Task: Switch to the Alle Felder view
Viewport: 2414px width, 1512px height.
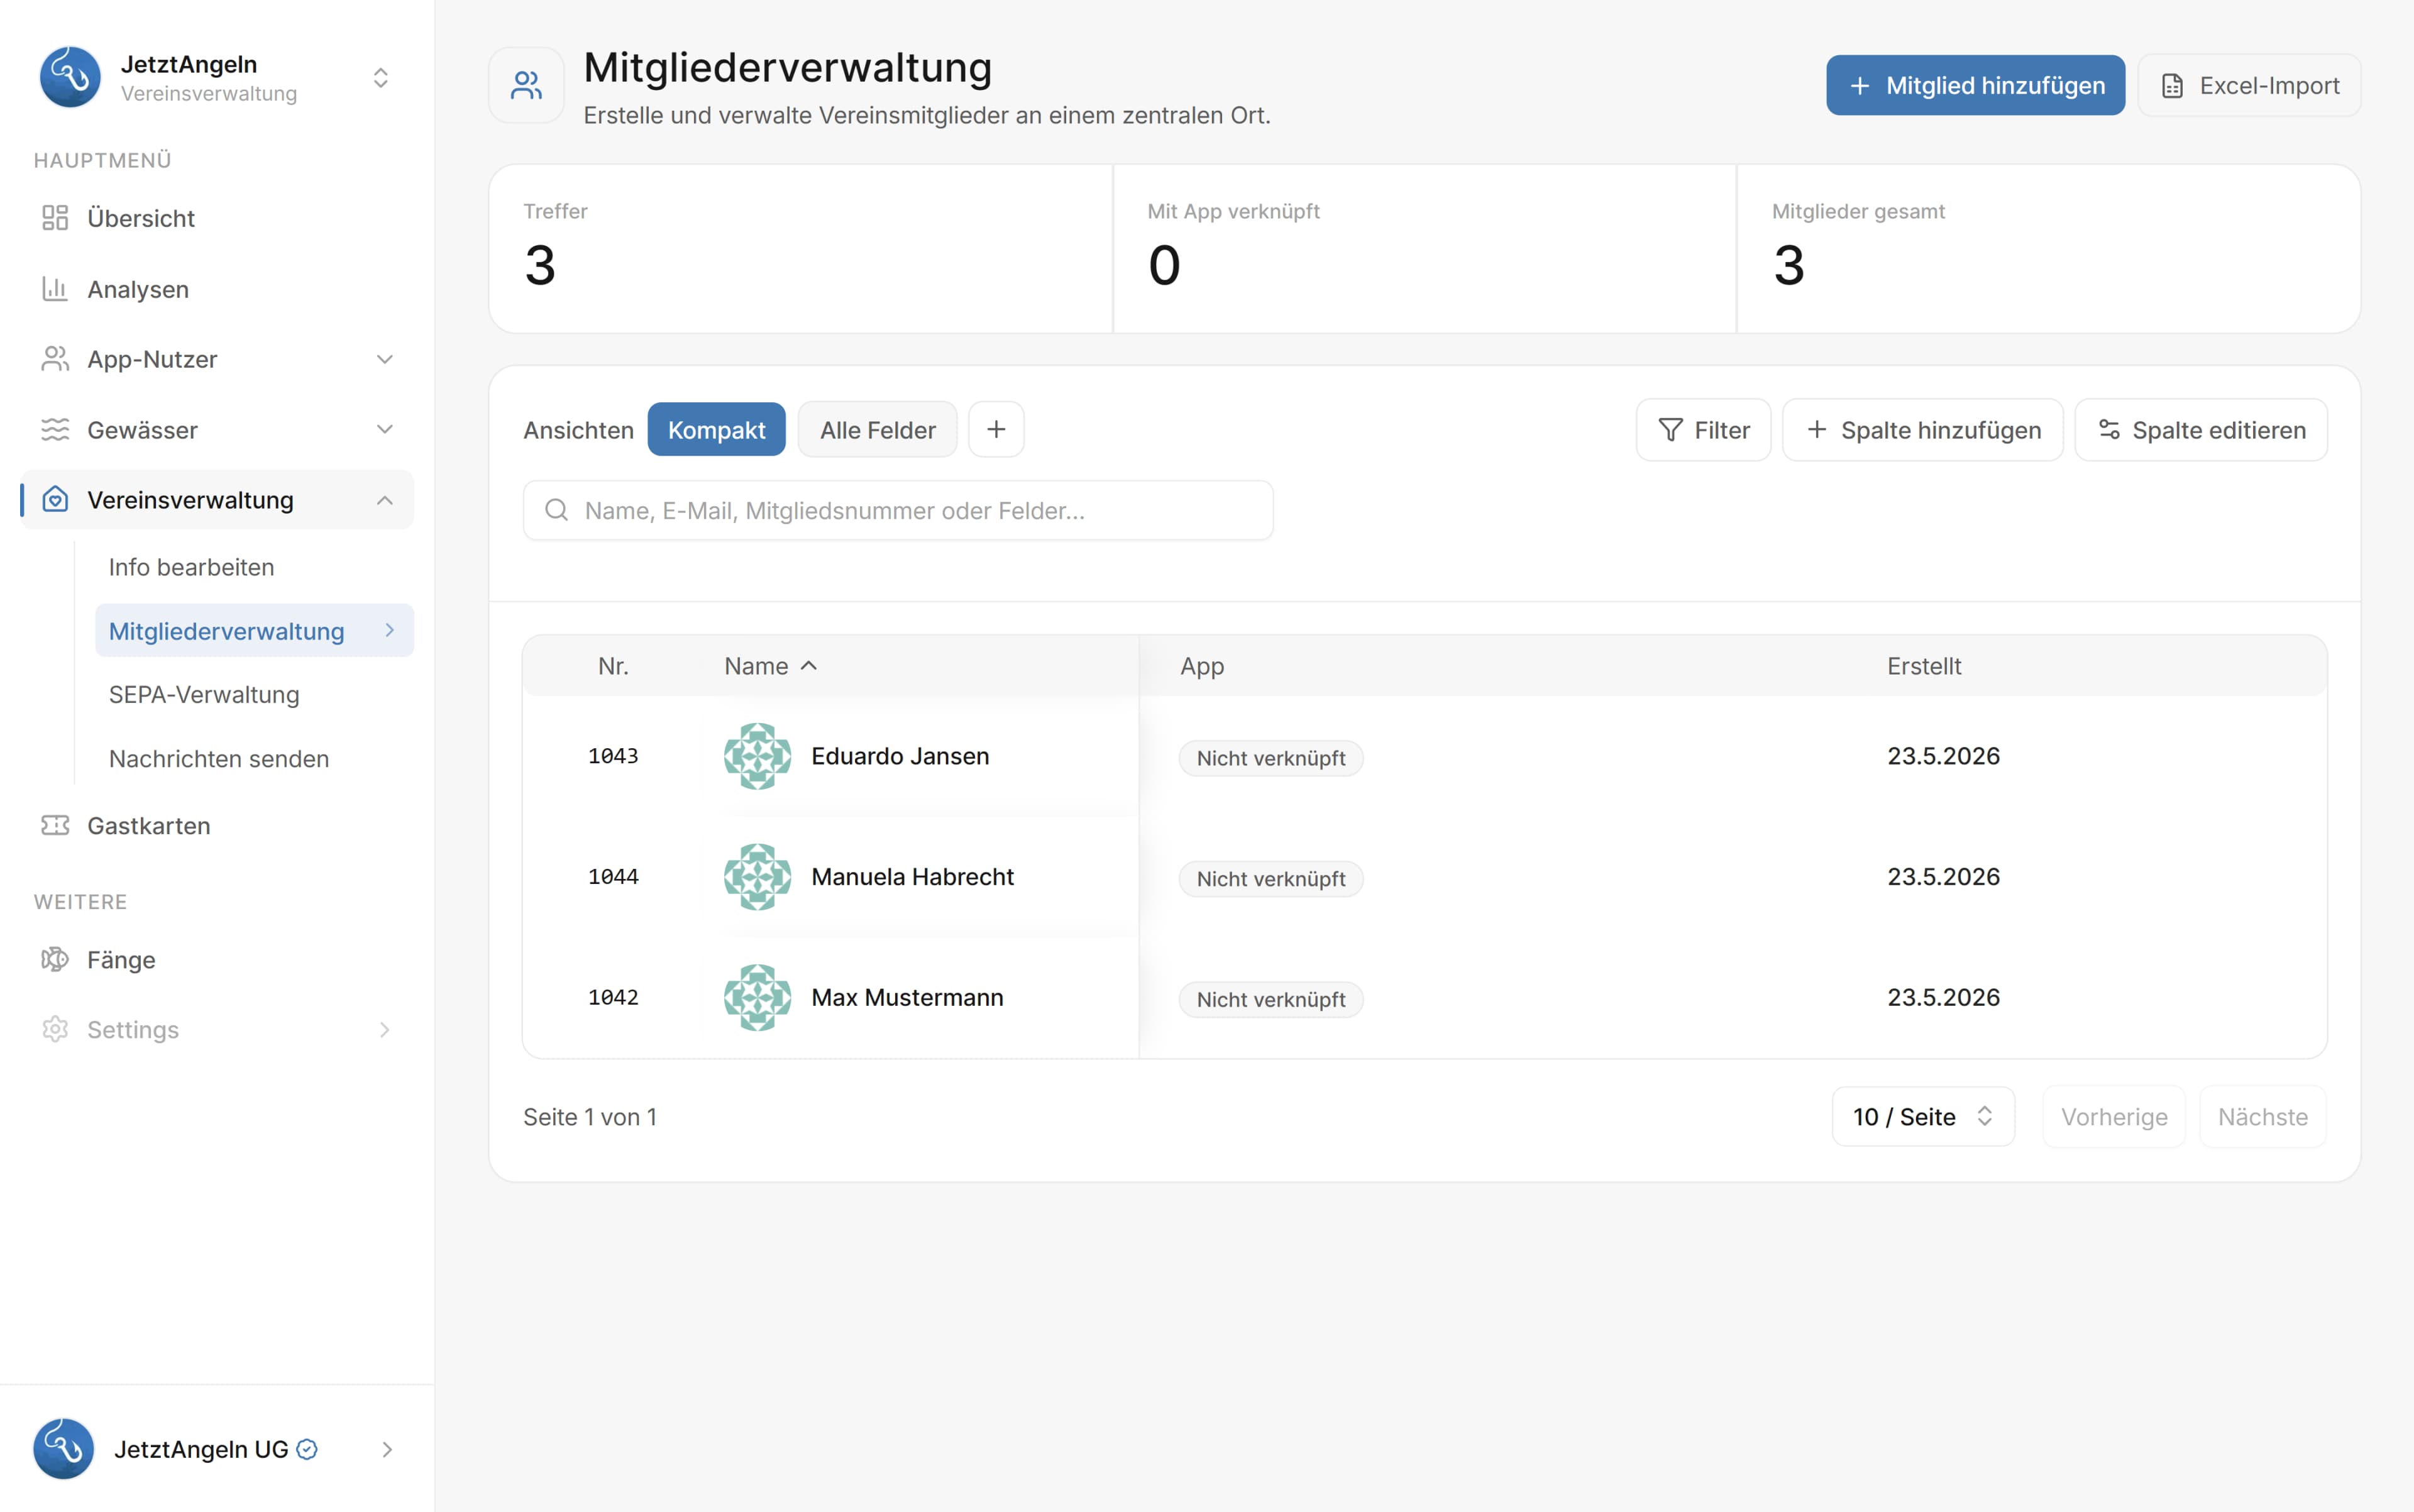Action: click(x=877, y=430)
